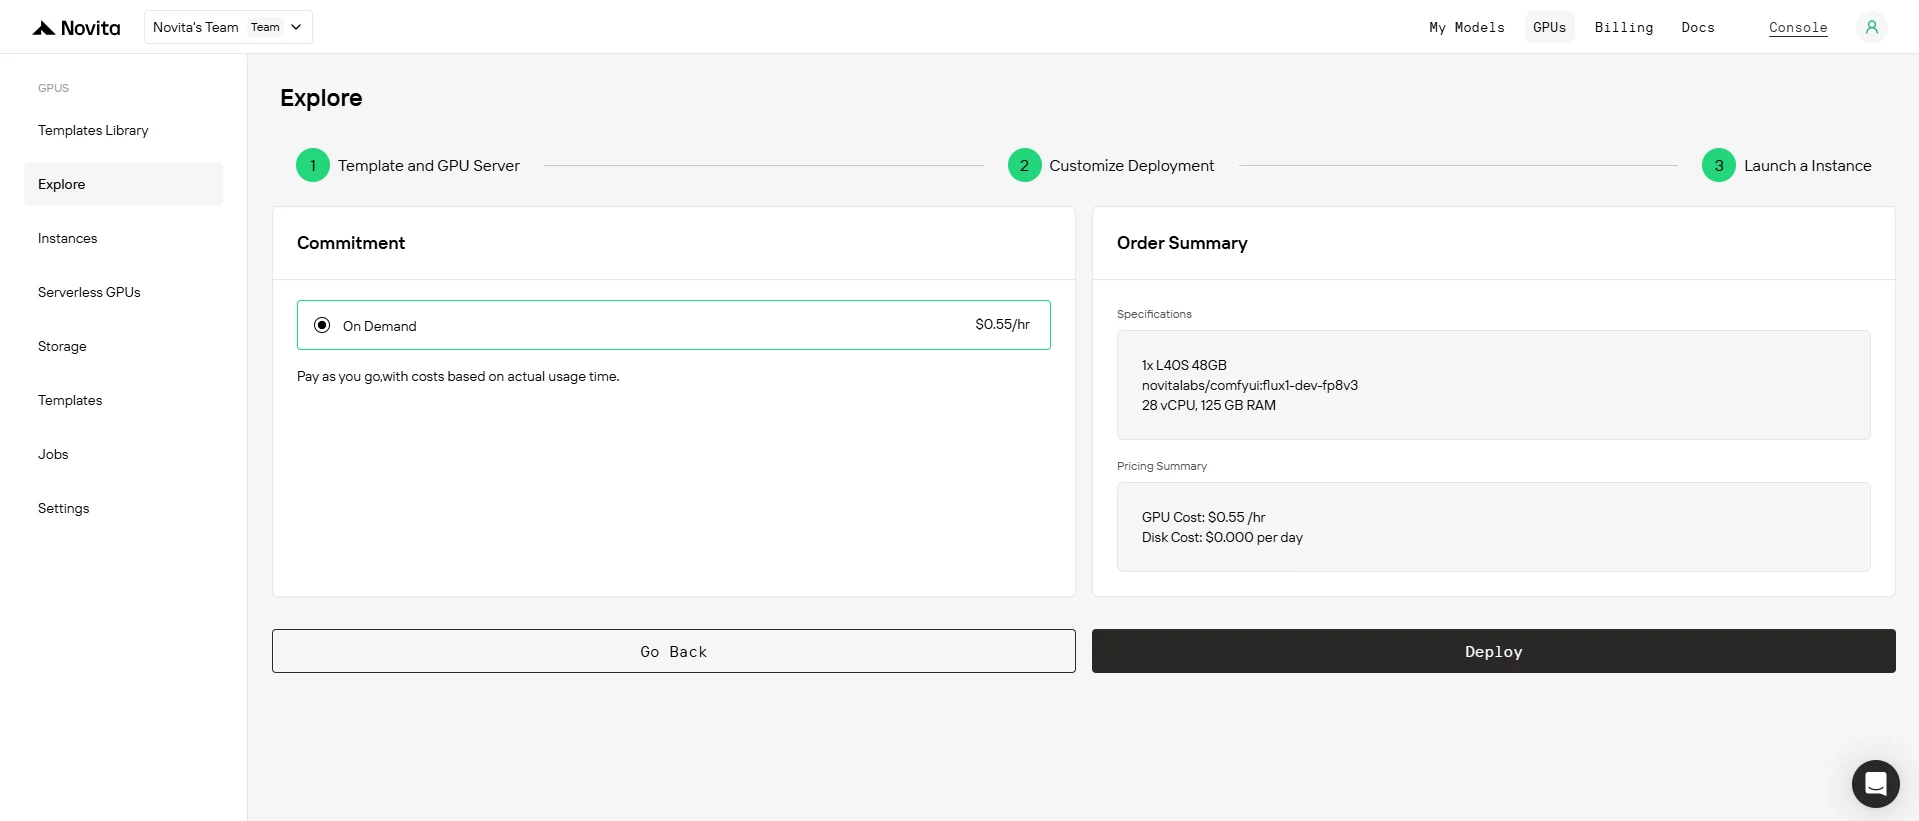Click the $0.55/hr price text
The height and width of the screenshot is (821, 1919).
pos(1002,324)
